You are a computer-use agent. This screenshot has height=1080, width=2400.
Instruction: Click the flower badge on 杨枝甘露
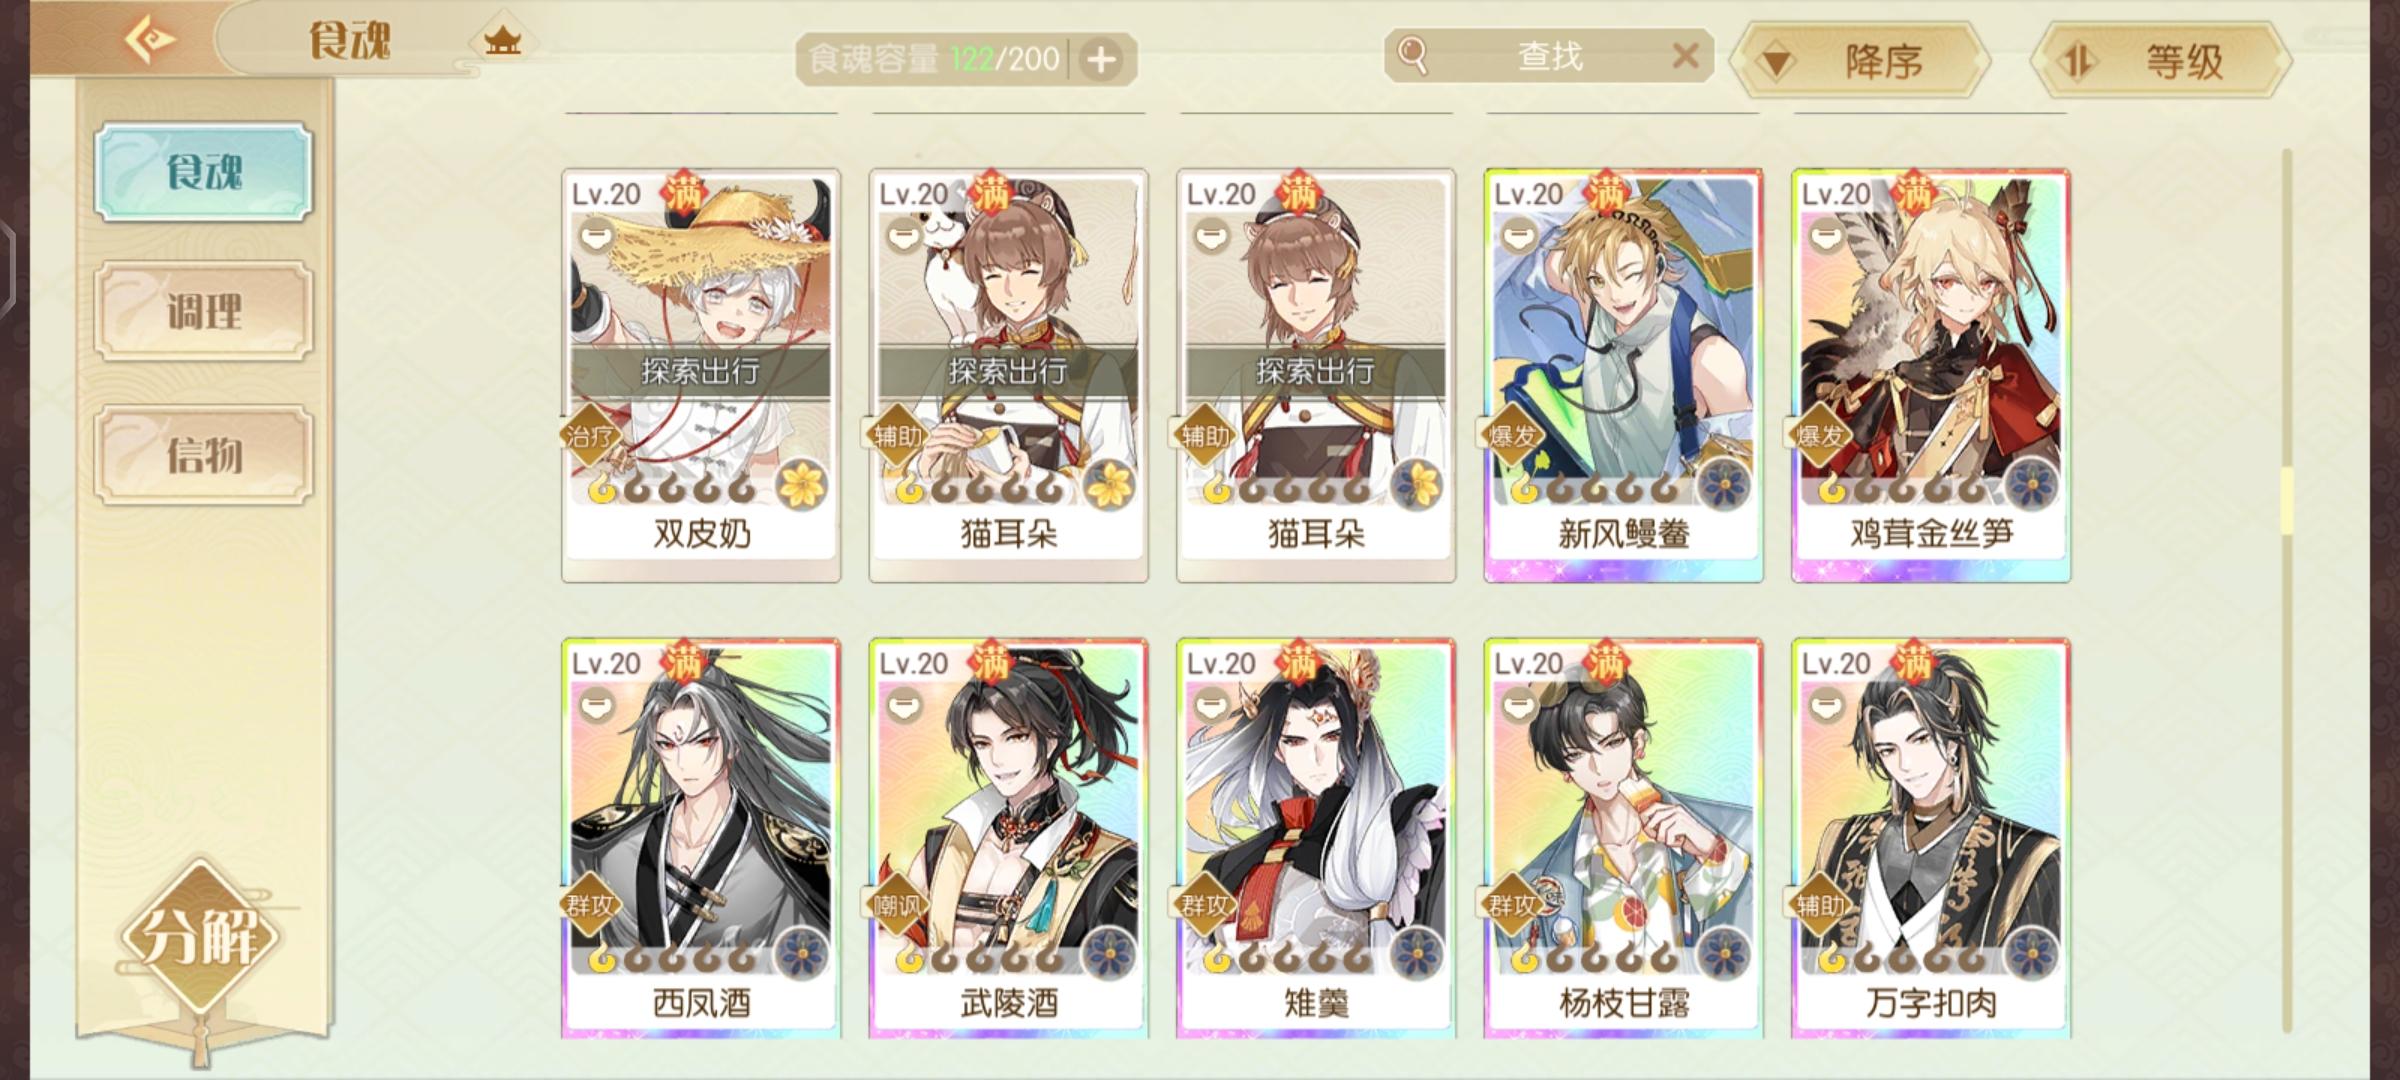pyautogui.click(x=1723, y=955)
